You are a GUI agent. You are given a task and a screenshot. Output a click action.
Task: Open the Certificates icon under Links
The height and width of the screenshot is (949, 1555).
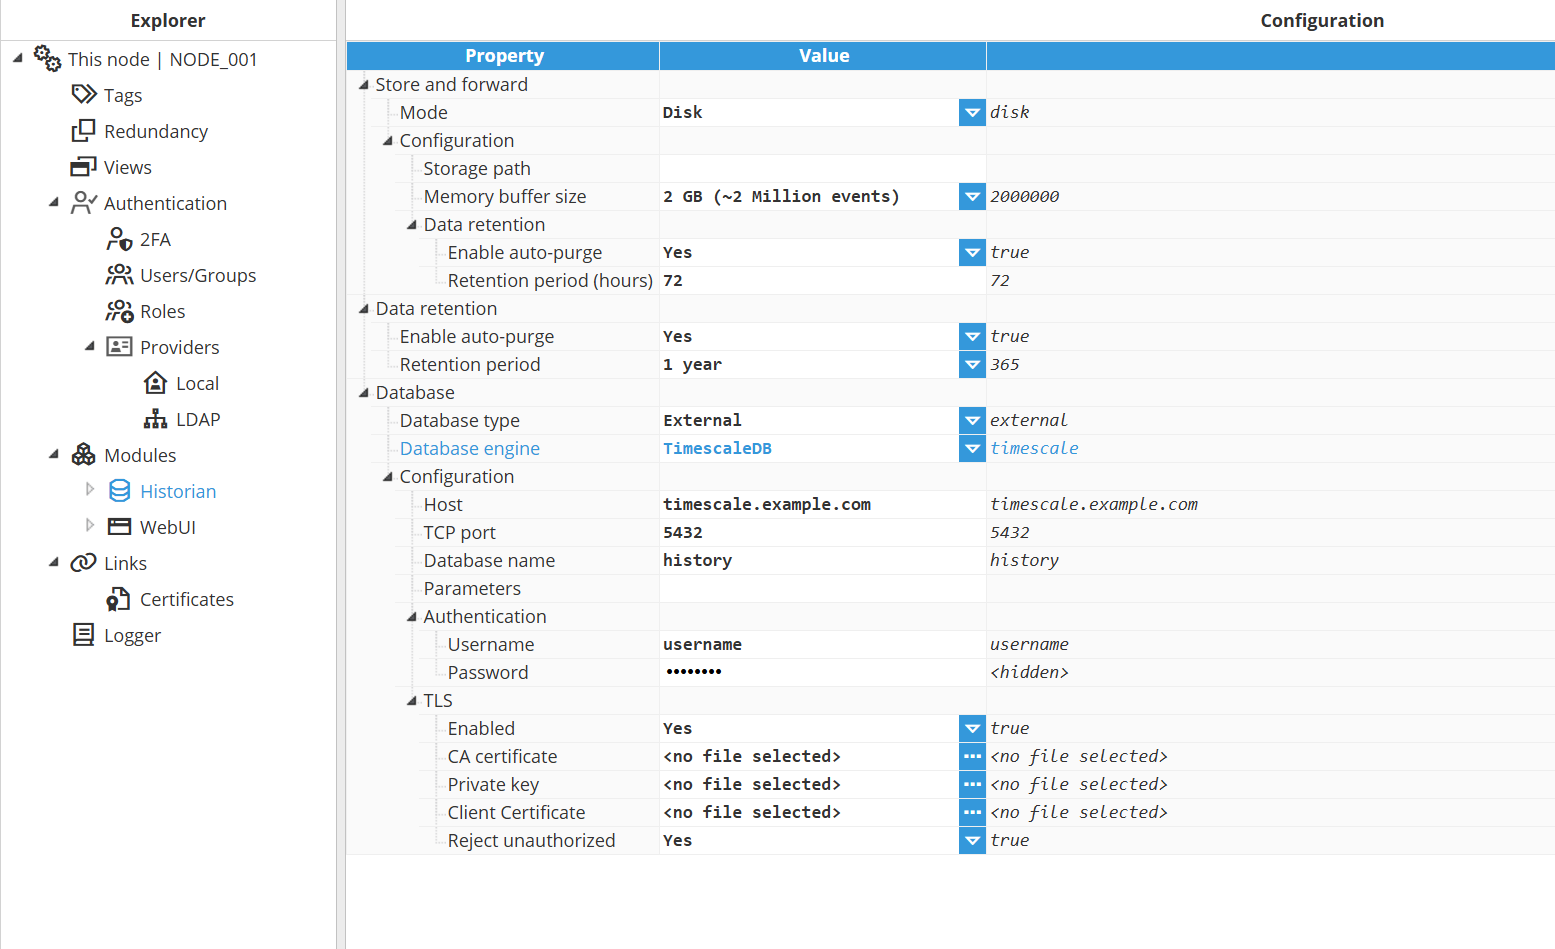click(120, 599)
